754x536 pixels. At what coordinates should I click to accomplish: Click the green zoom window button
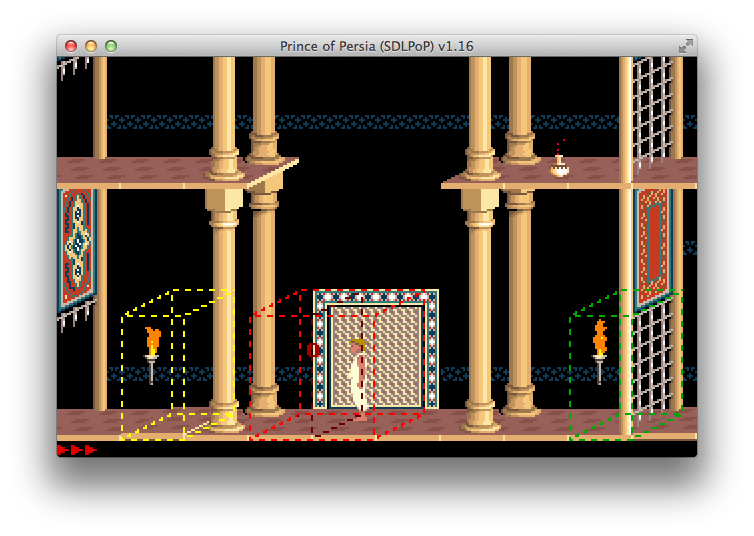[111, 46]
